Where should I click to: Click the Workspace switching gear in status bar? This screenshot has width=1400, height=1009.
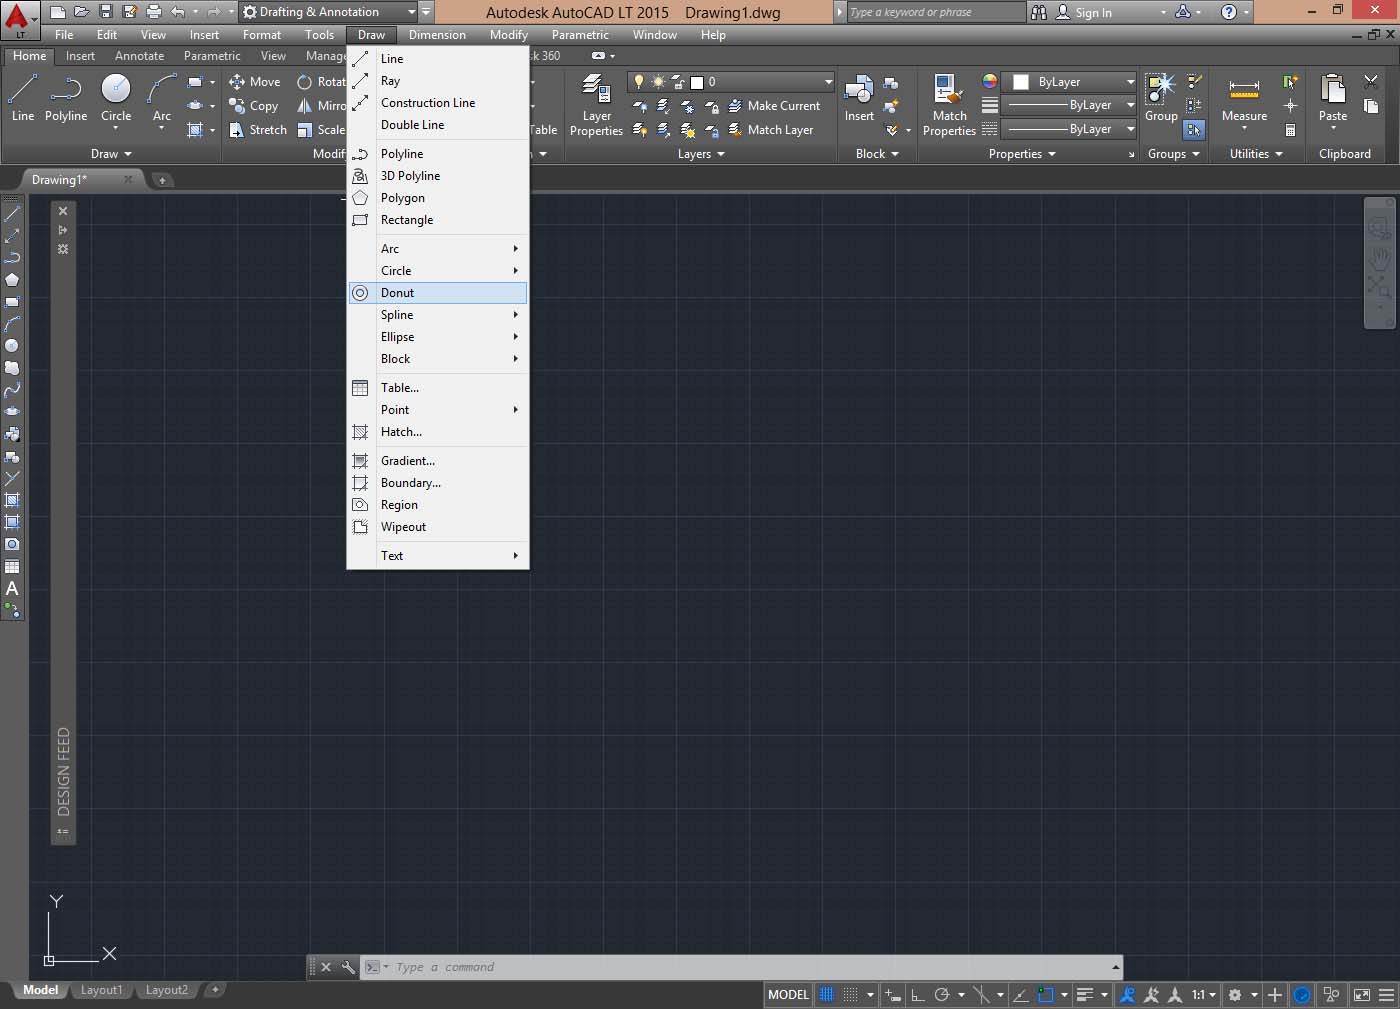[1235, 995]
